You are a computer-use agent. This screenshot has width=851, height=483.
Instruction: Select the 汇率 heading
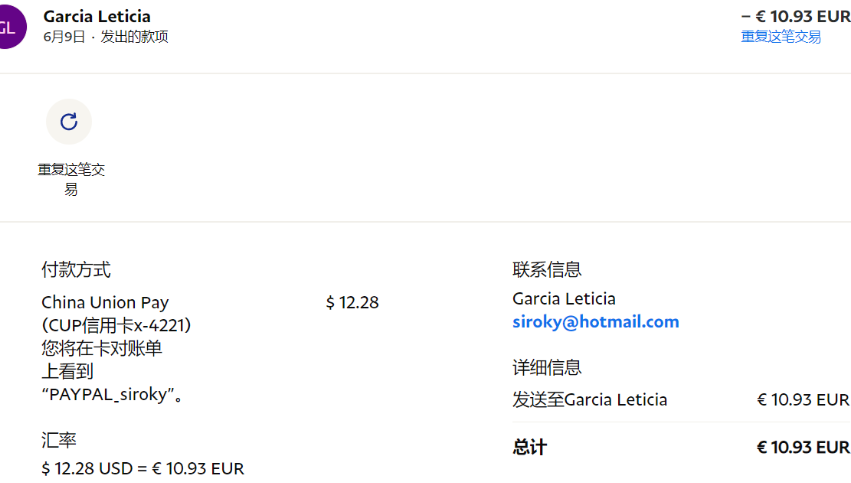pos(59,440)
